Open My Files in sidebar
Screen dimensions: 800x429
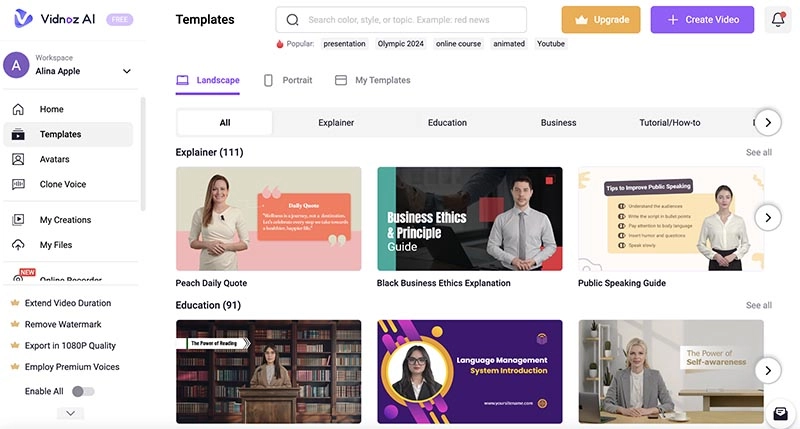[56, 245]
